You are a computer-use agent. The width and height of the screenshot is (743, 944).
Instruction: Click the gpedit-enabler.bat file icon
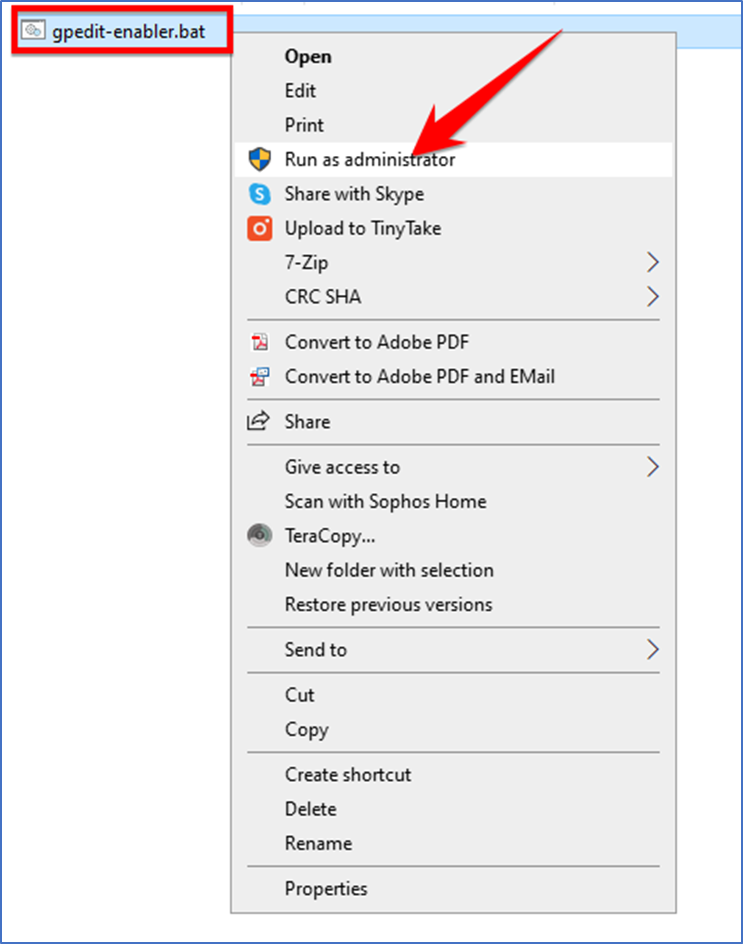pos(33,30)
